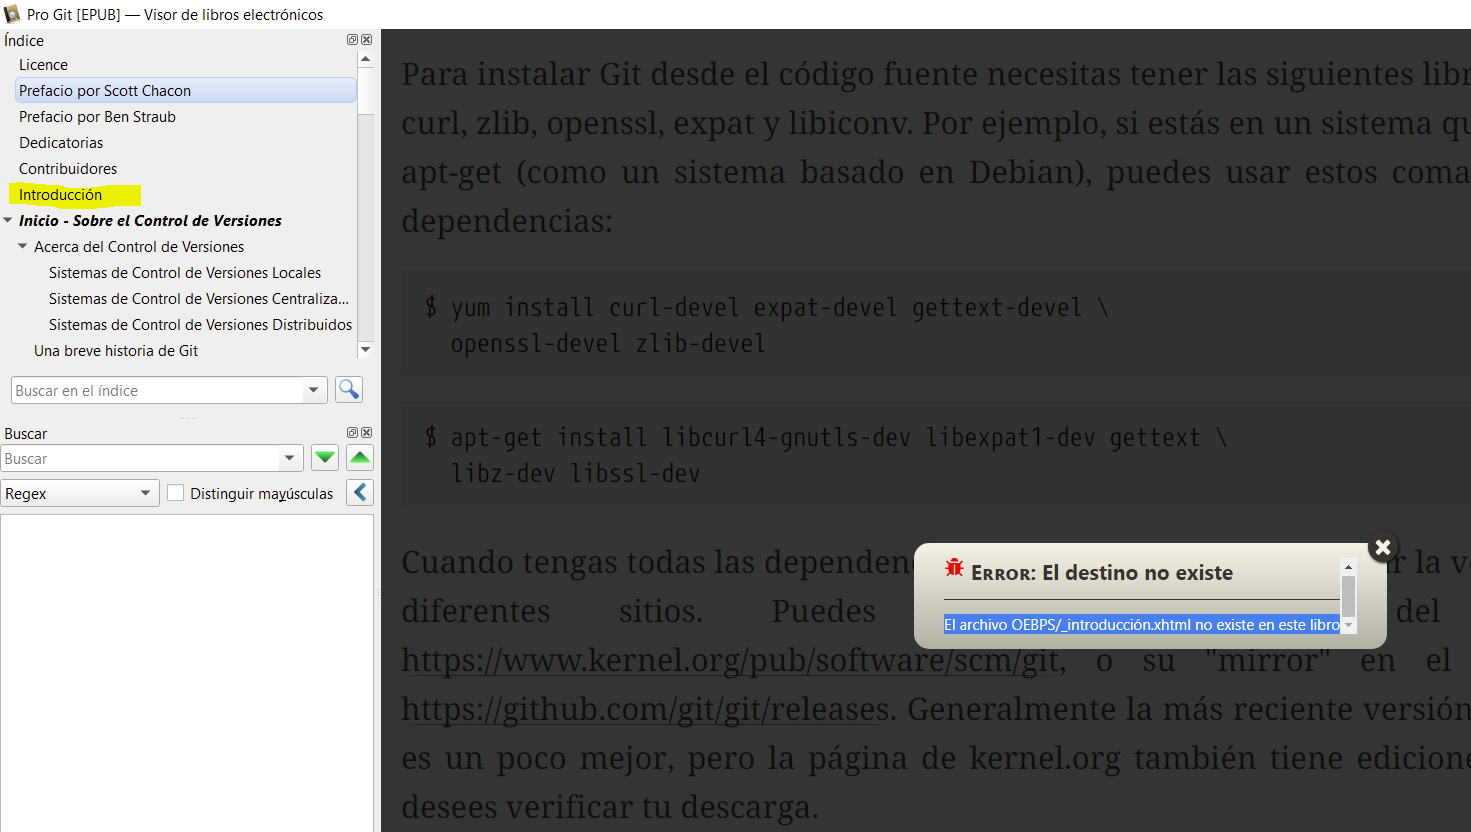
Task: Click the 'Error: El destino no existe' heading
Action: tap(1102, 573)
